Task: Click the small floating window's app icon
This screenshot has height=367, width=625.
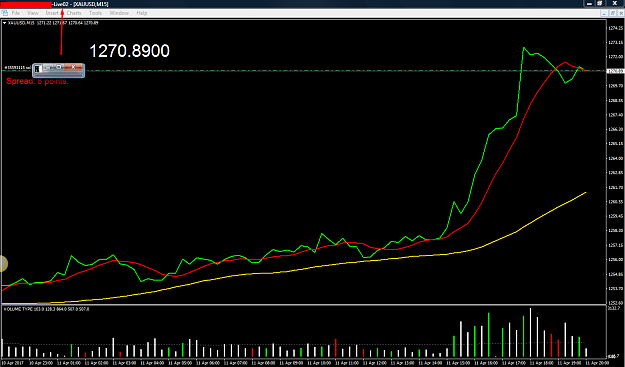Action: tap(37, 69)
